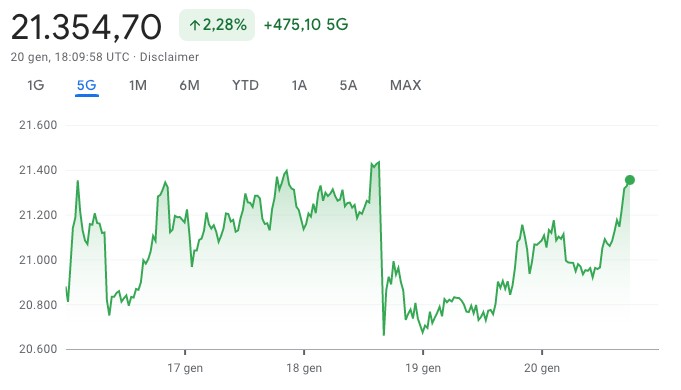Open the Disclaimer link
This screenshot has height=390, width=681.
pyautogui.click(x=169, y=57)
